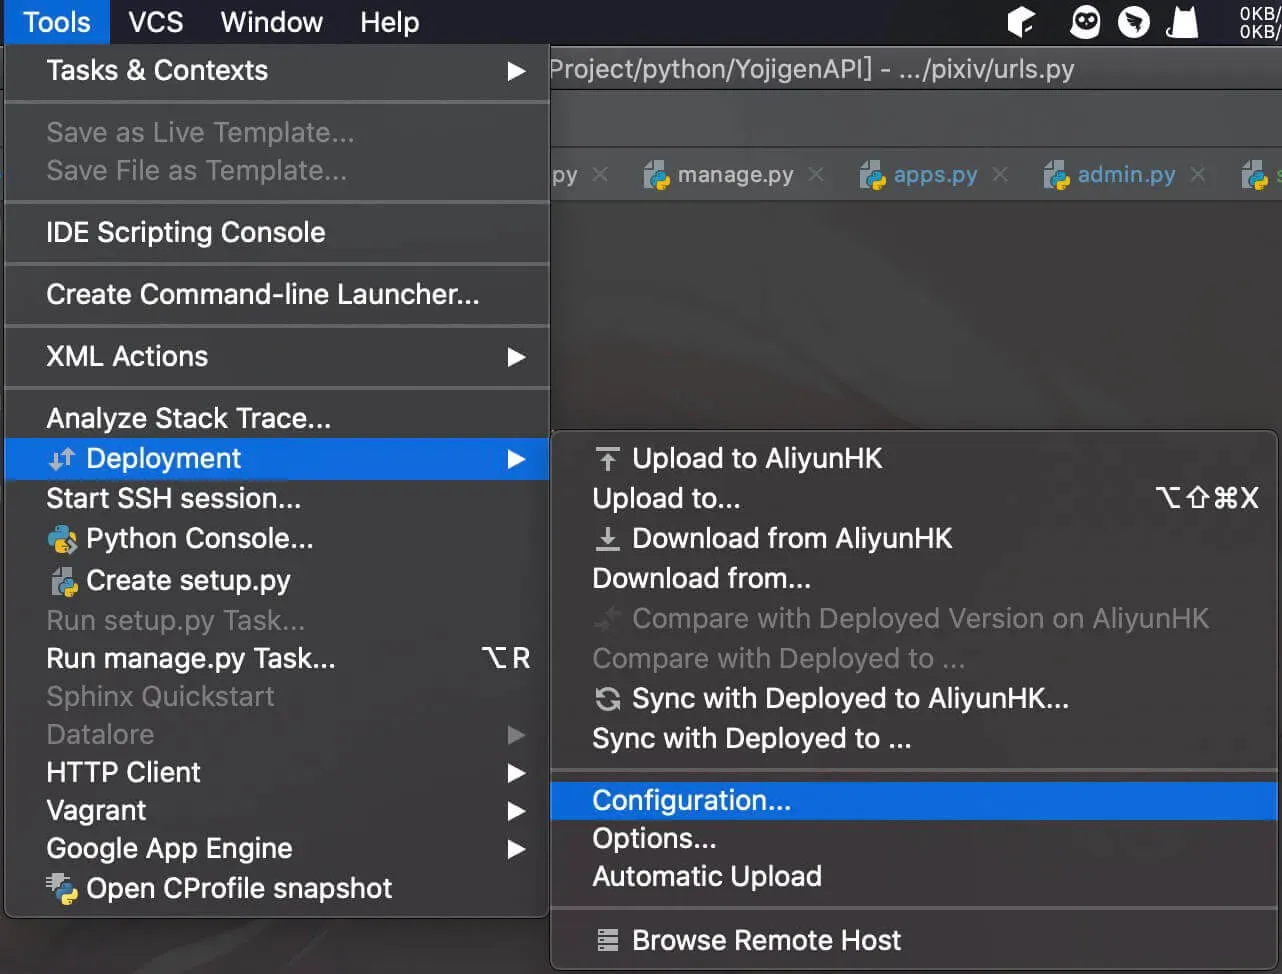Click the Browse Remote Host server icon

[607, 941]
